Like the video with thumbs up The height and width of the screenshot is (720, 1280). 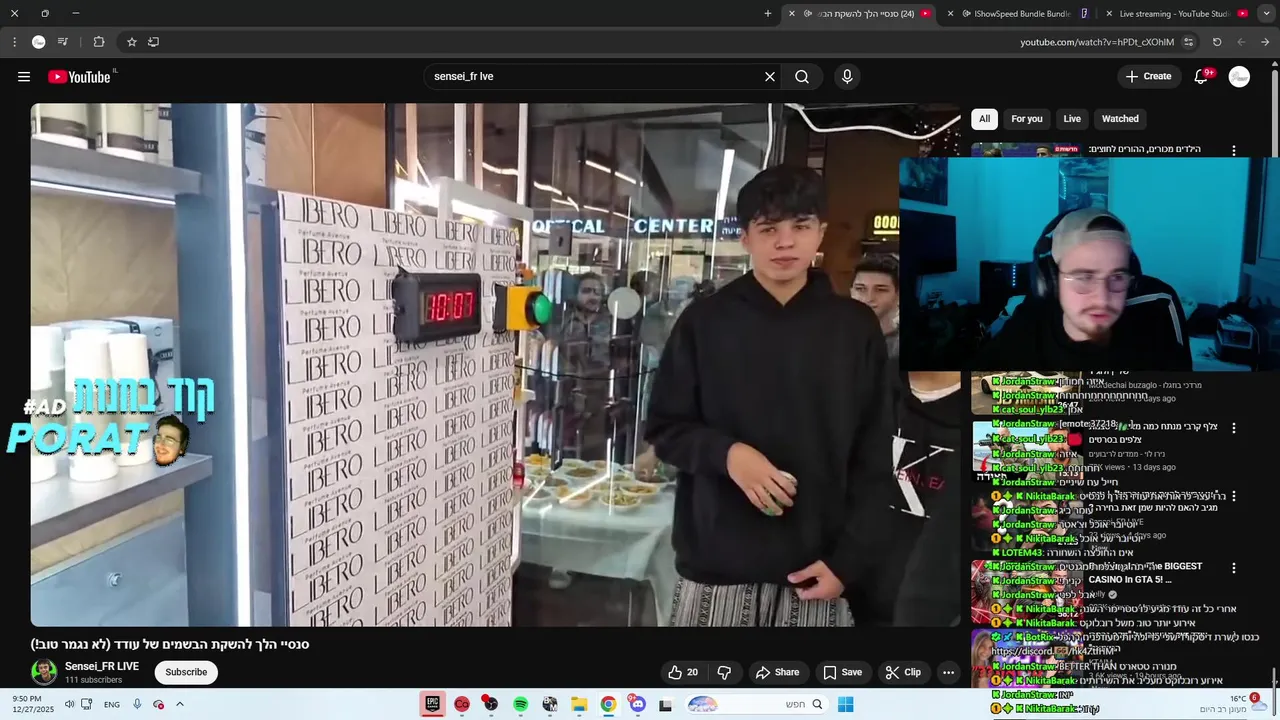click(x=684, y=672)
